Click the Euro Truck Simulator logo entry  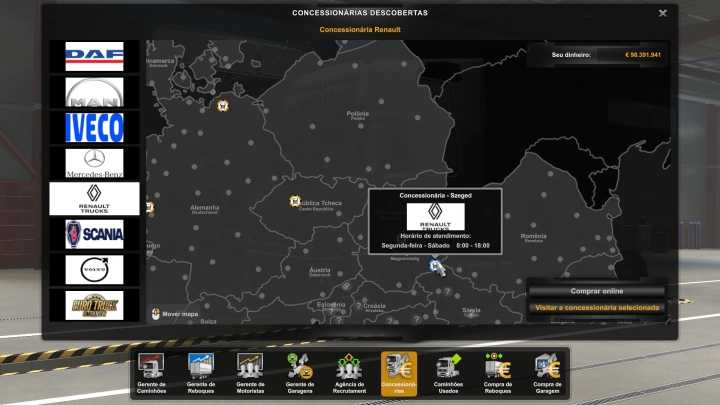coord(94,305)
